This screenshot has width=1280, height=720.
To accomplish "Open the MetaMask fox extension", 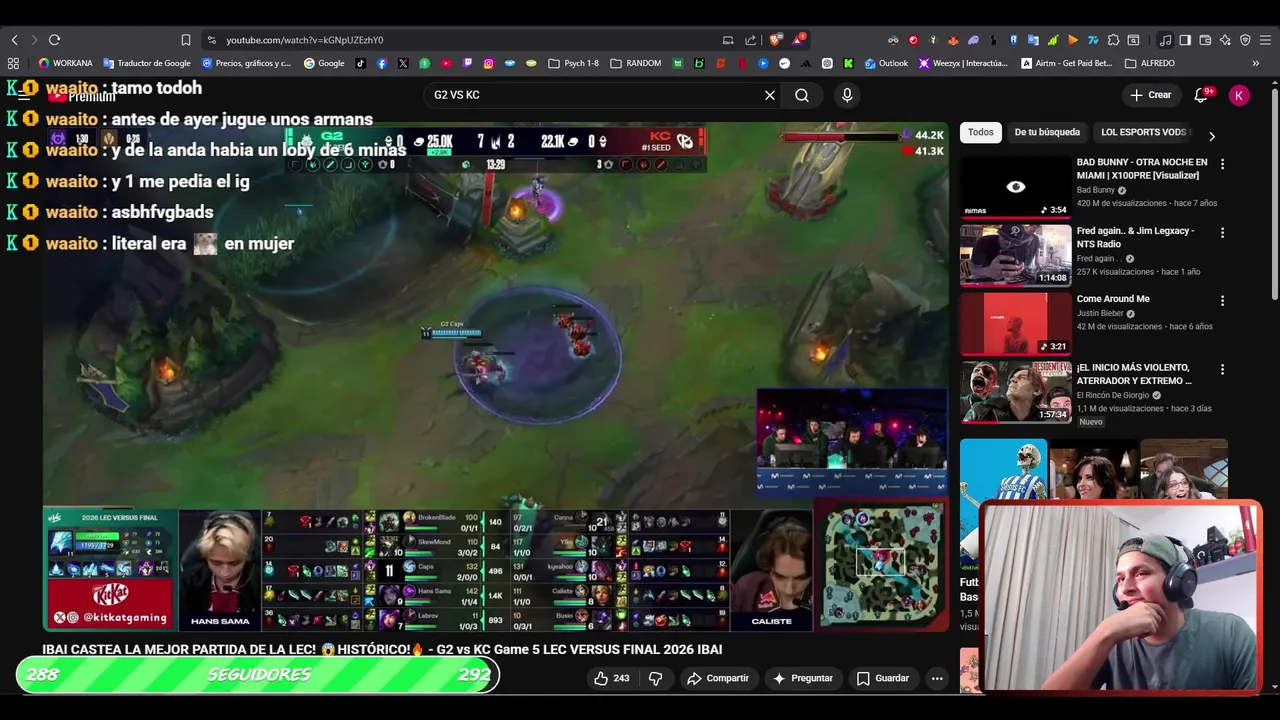I will tap(953, 40).
